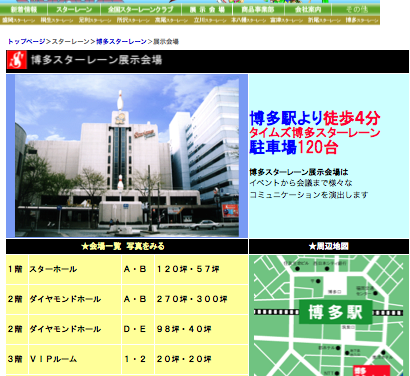This screenshot has width=410, height=376.
Task: Click the スターレーン breadcrumb text
Action: (x=71, y=42)
